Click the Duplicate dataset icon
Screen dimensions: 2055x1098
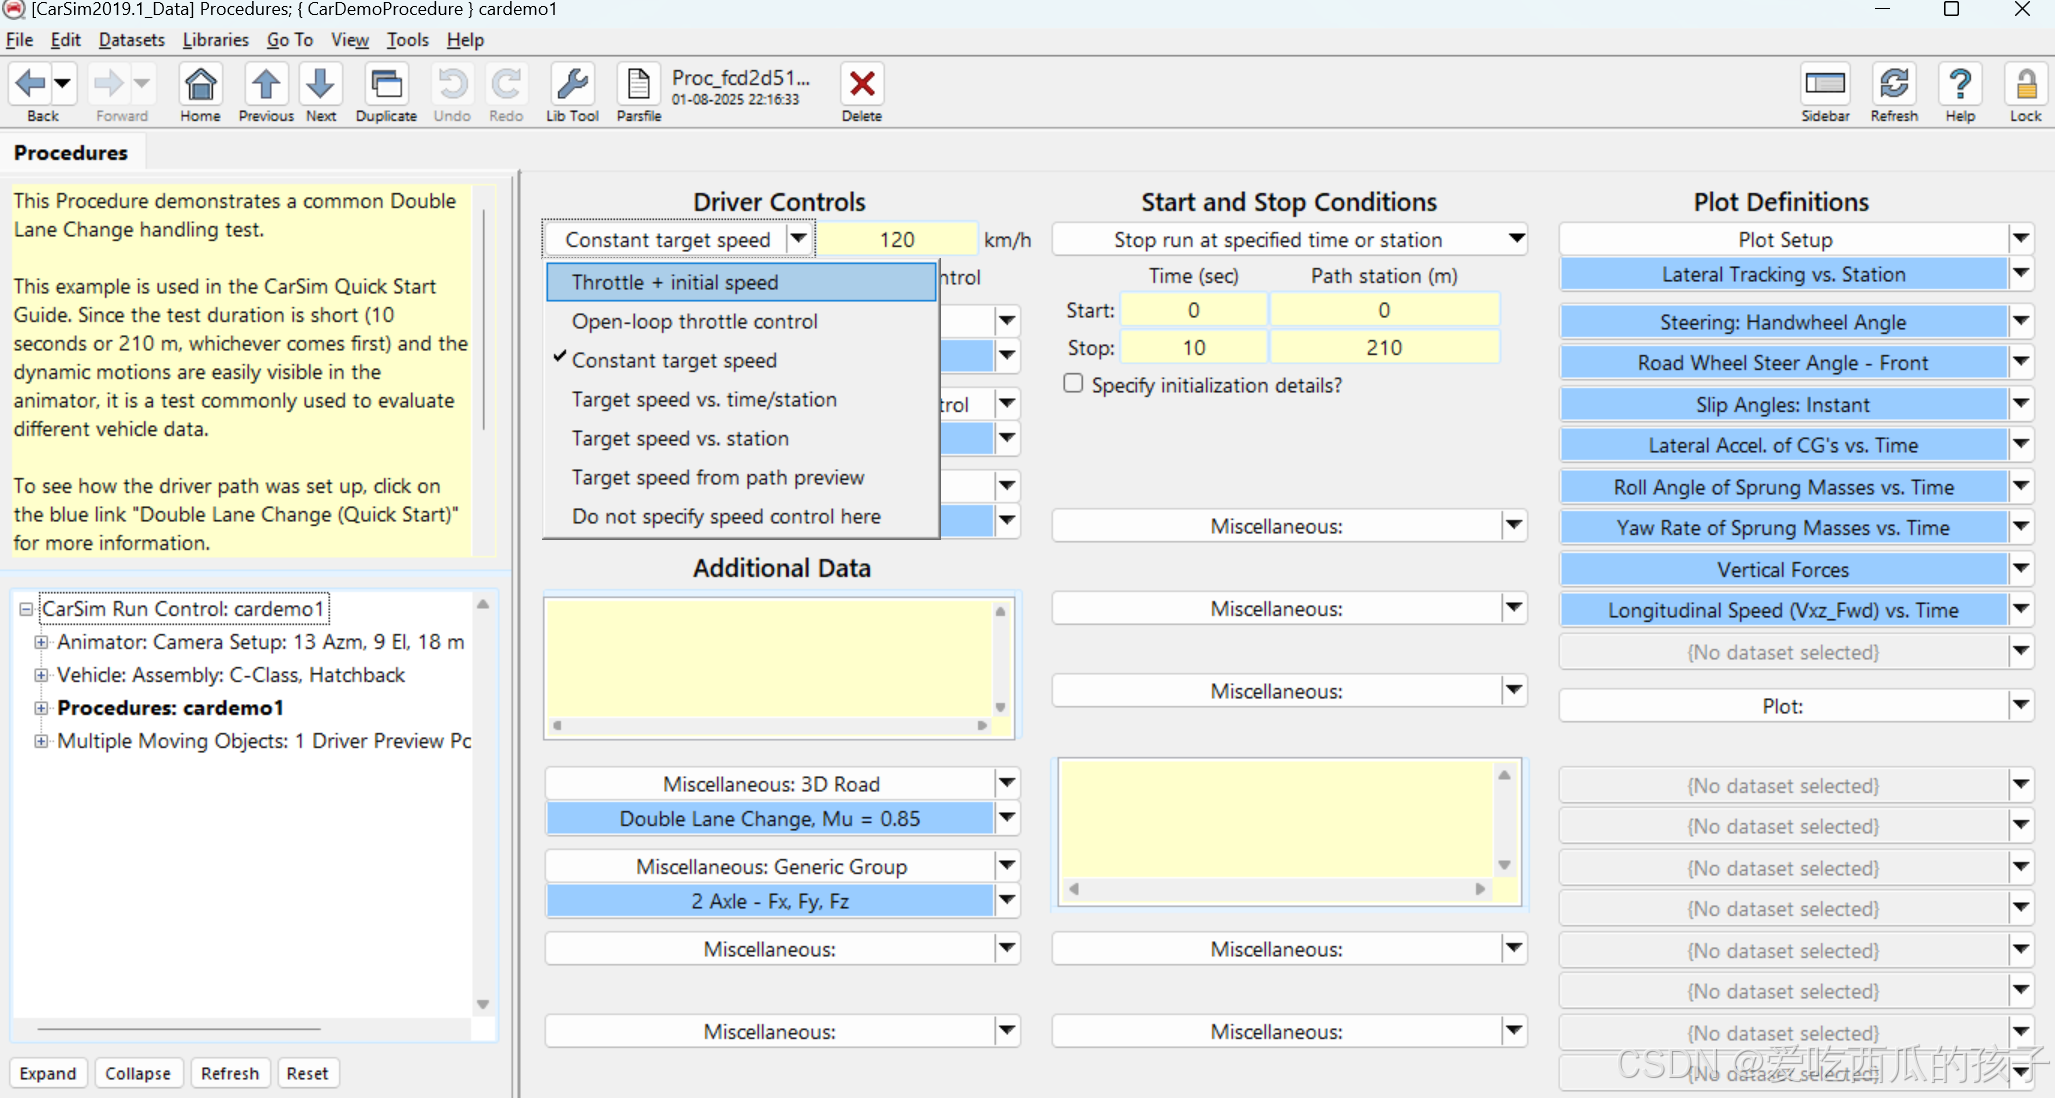[x=386, y=86]
